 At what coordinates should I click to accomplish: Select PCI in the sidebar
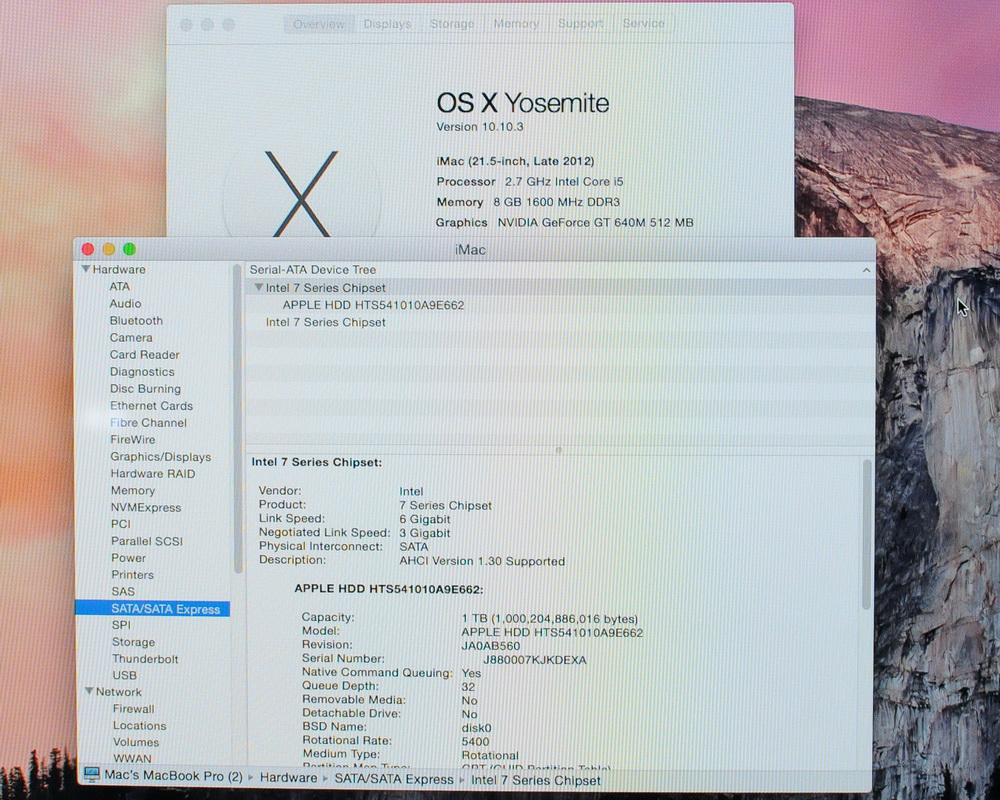tap(121, 524)
